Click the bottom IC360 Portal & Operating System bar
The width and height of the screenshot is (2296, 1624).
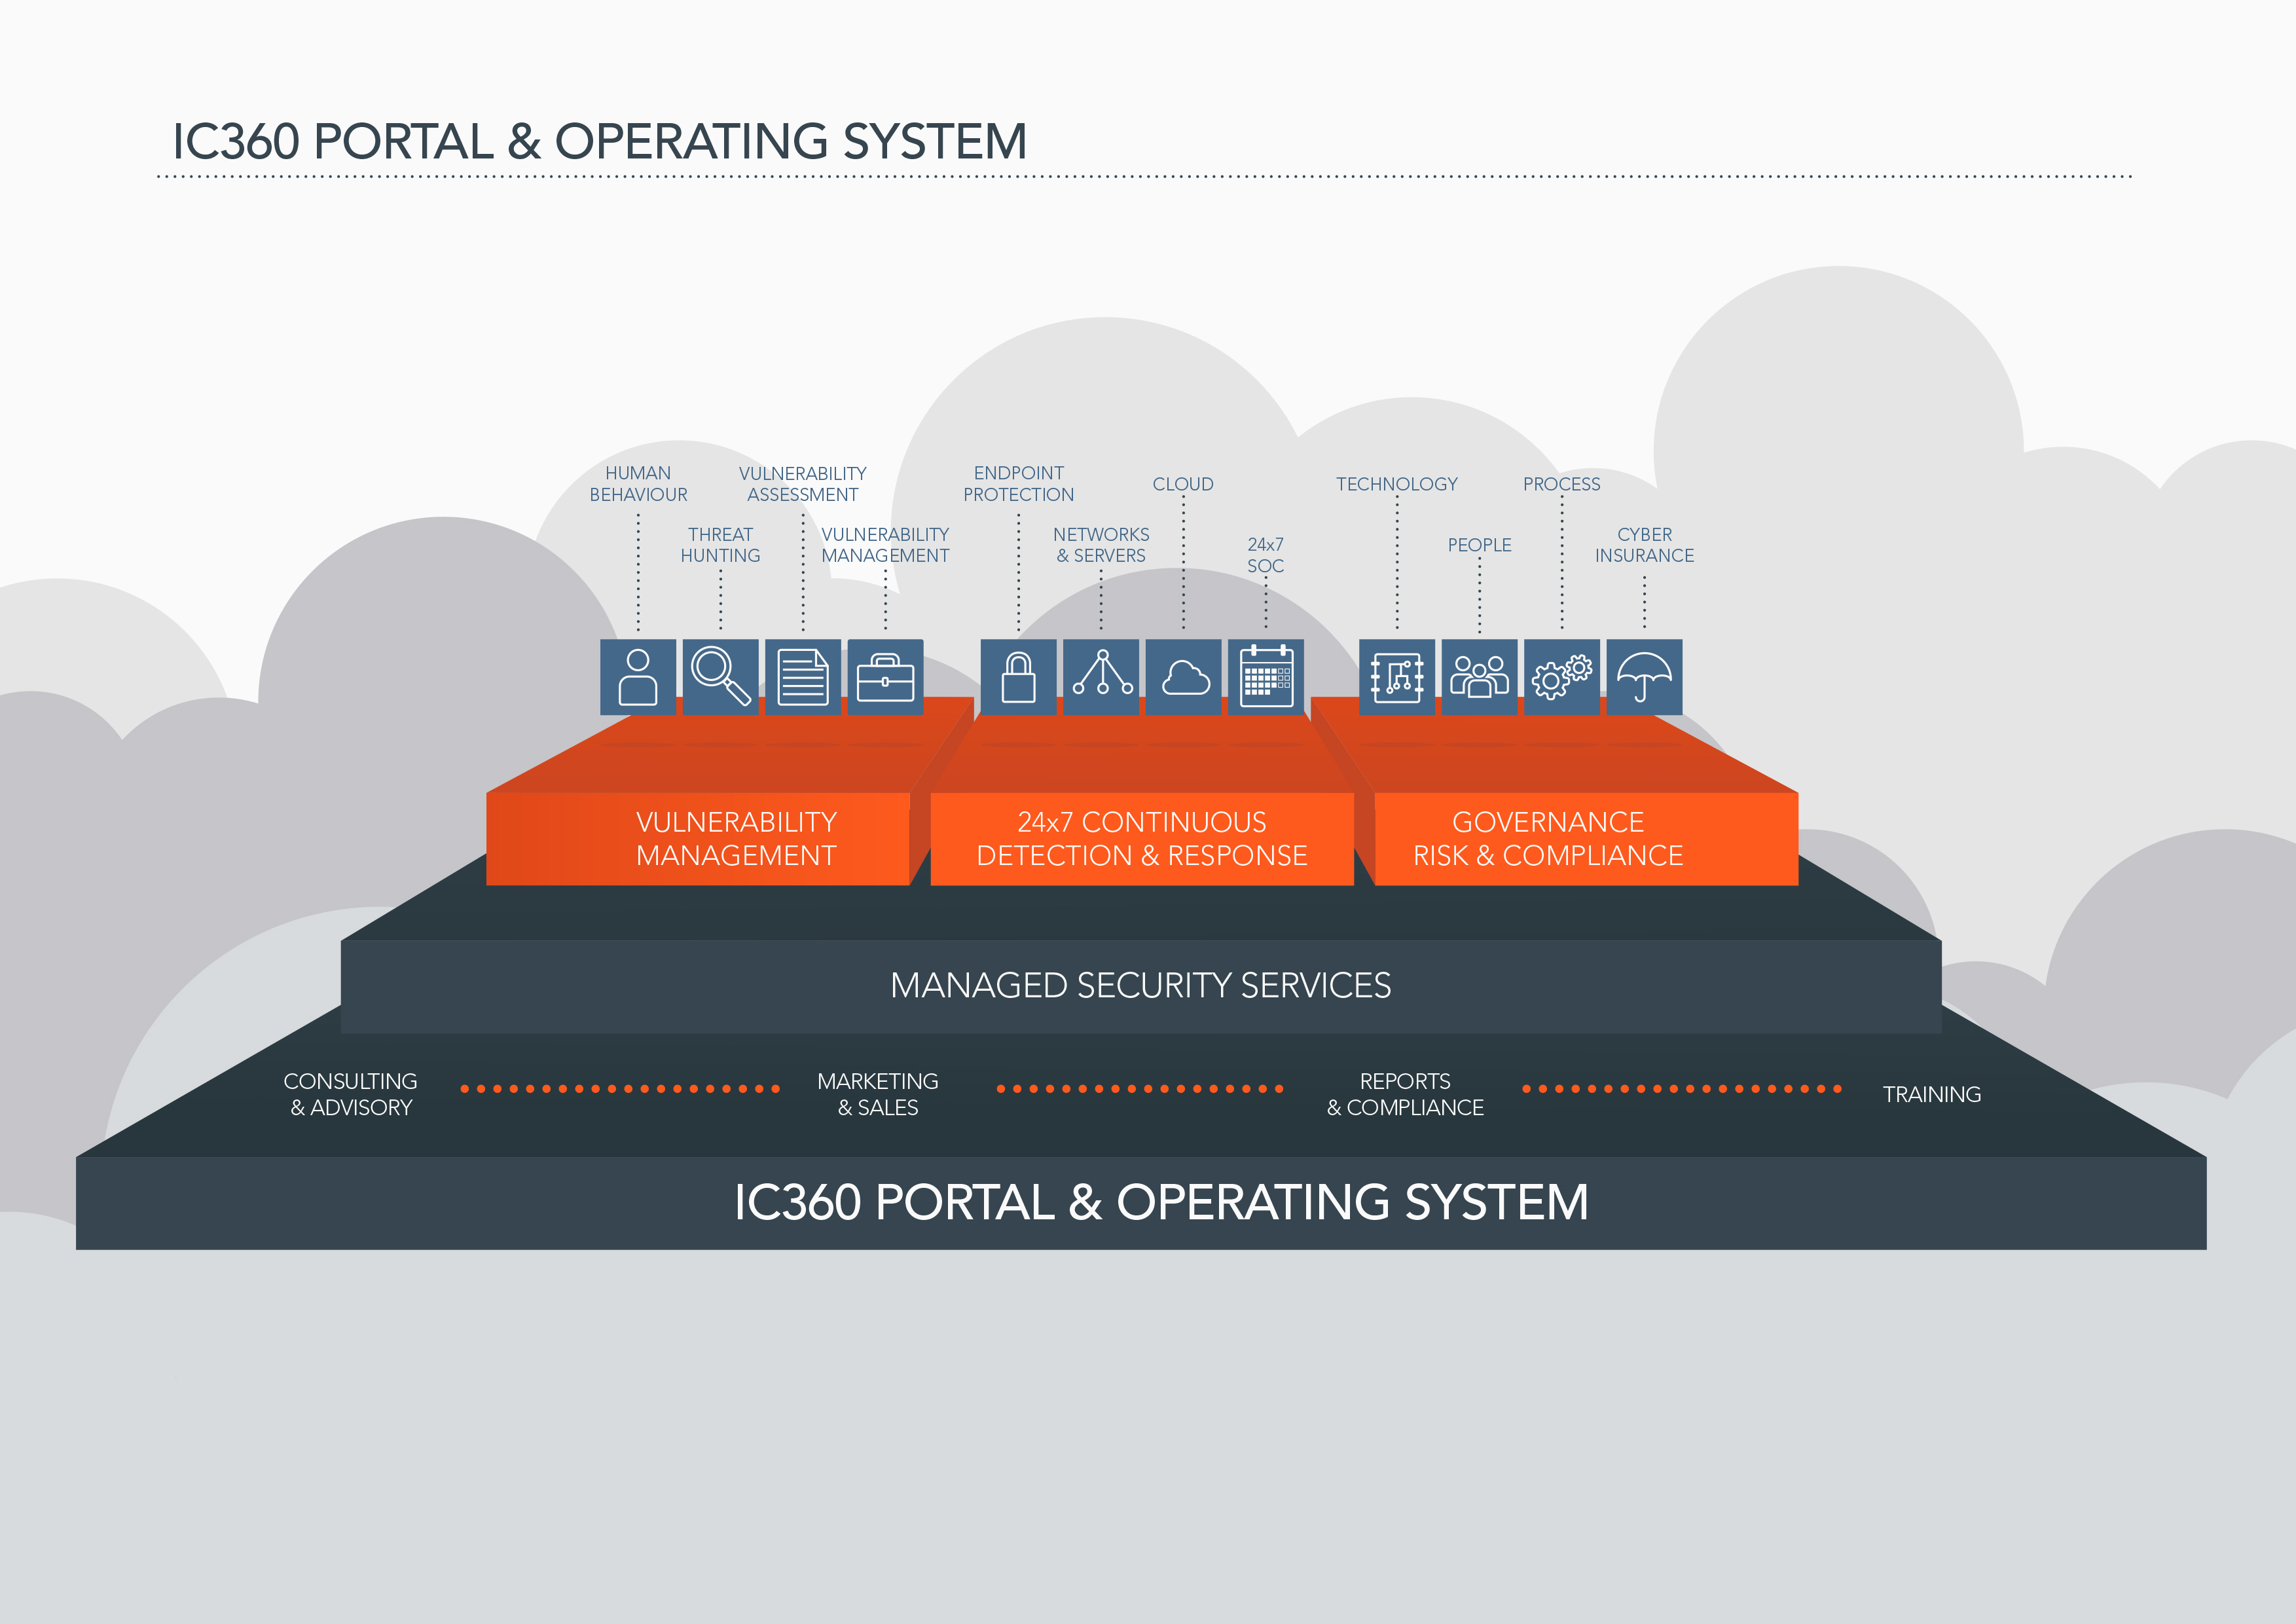[1141, 1203]
